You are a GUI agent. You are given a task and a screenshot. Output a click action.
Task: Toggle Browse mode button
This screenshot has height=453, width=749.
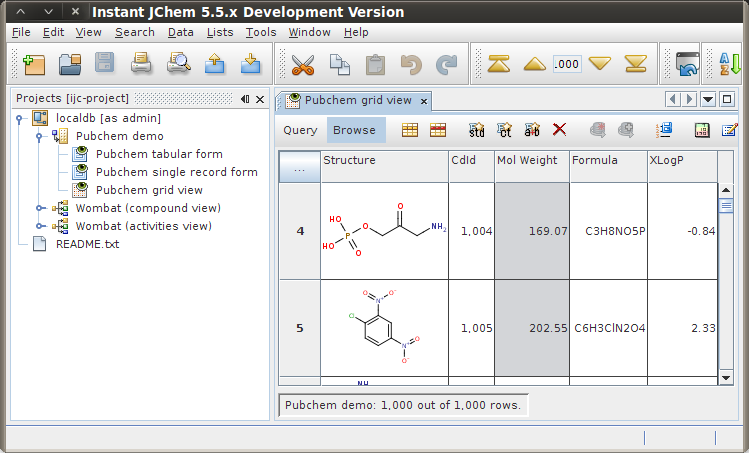coord(354,130)
